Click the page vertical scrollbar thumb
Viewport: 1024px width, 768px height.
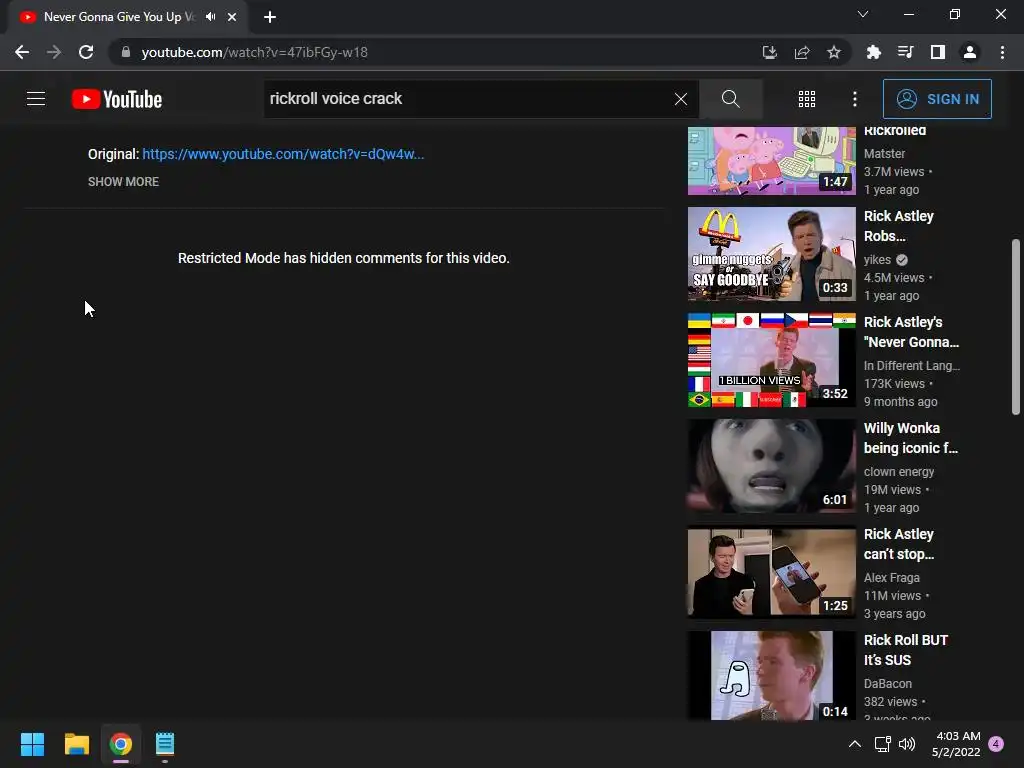(x=1016, y=327)
